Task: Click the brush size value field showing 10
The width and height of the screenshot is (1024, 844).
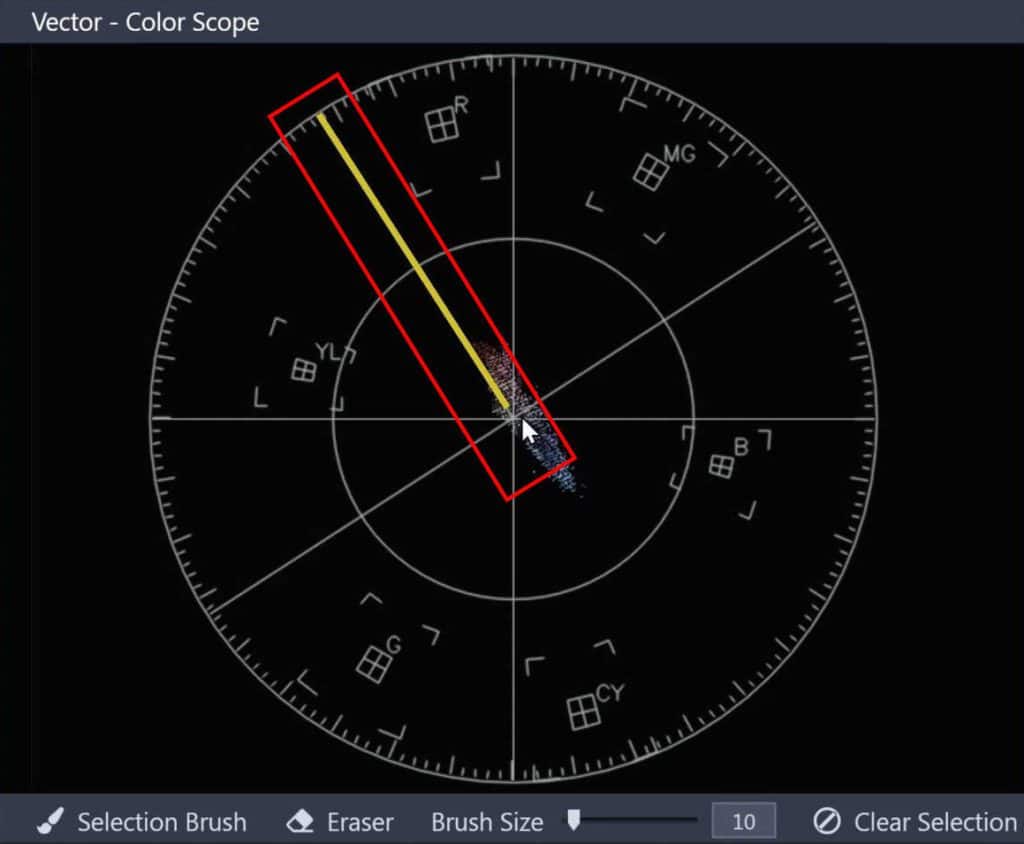Action: click(744, 822)
